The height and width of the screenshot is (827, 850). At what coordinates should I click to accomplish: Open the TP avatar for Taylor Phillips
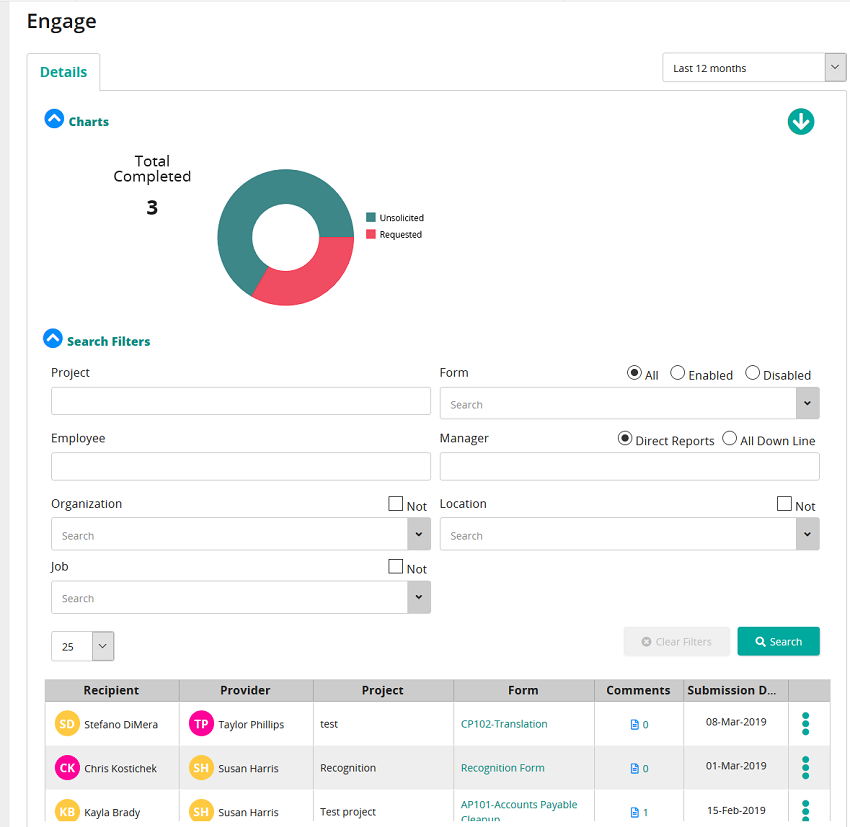[201, 724]
